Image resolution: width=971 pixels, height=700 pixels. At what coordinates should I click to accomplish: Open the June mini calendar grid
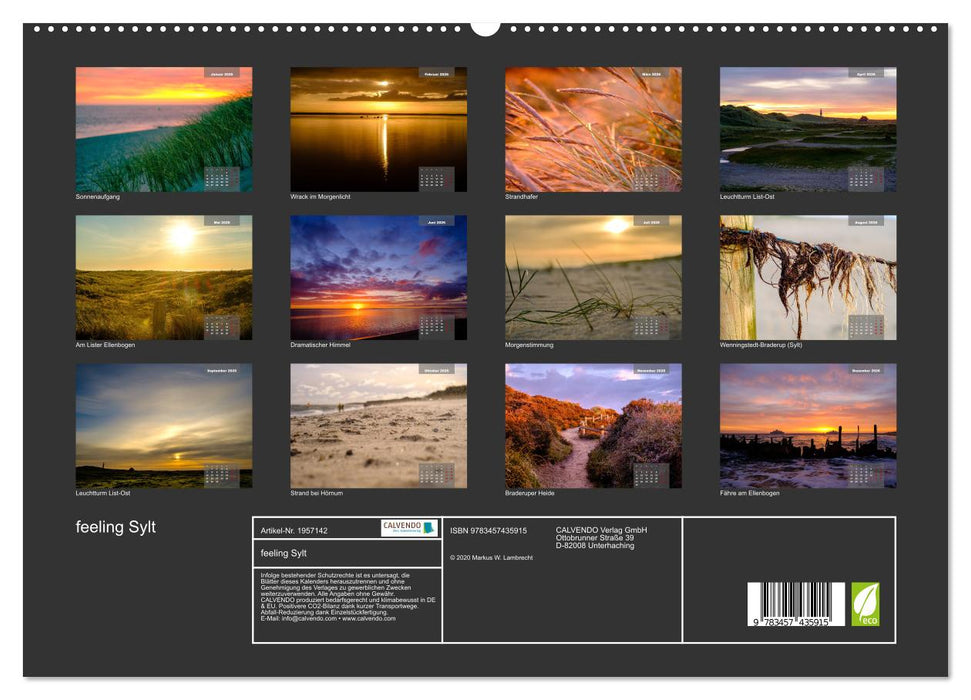435,325
